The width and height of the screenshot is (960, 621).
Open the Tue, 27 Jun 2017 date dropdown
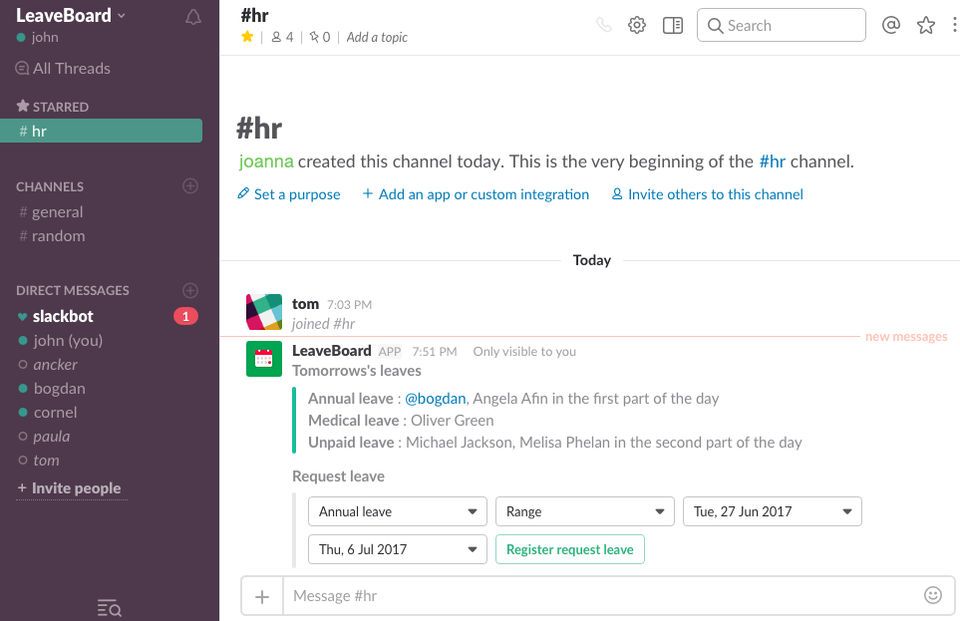[x=771, y=511]
